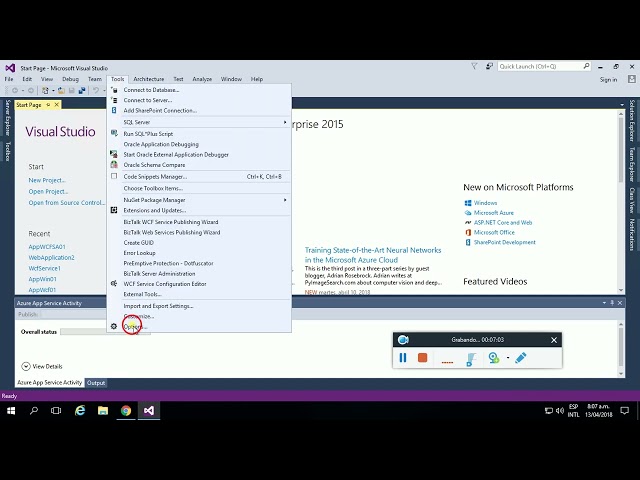Pause the recording in the recorder widget
This screenshot has width=640, height=480.
[x=403, y=358]
